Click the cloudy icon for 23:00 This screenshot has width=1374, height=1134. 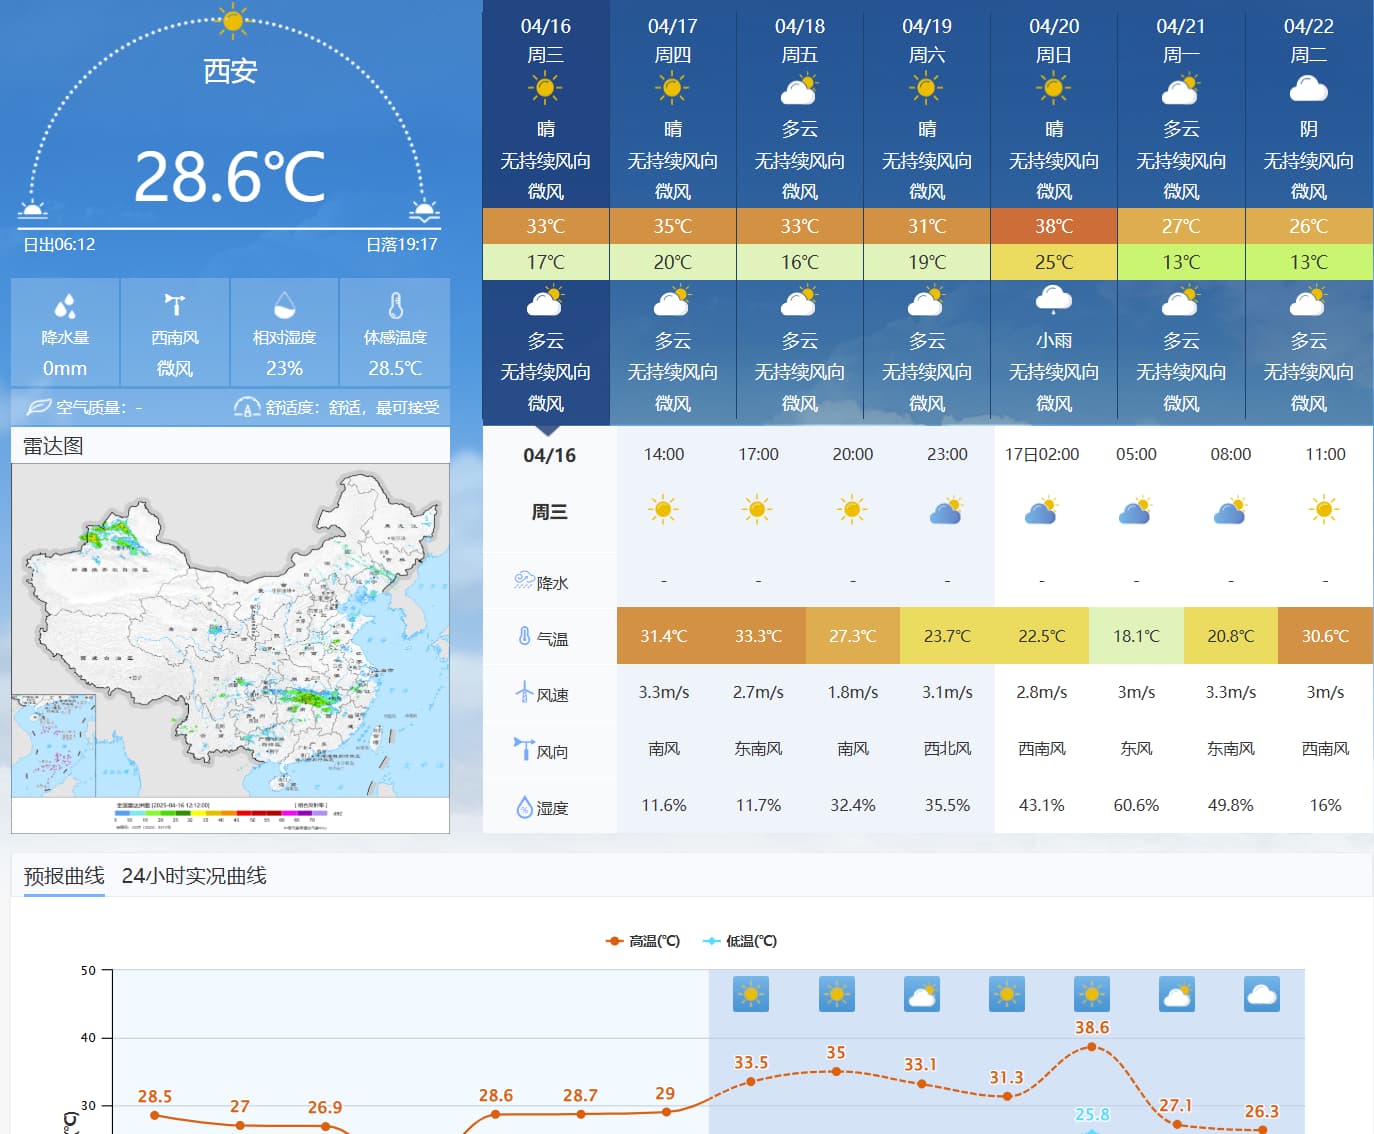pyautogui.click(x=946, y=511)
